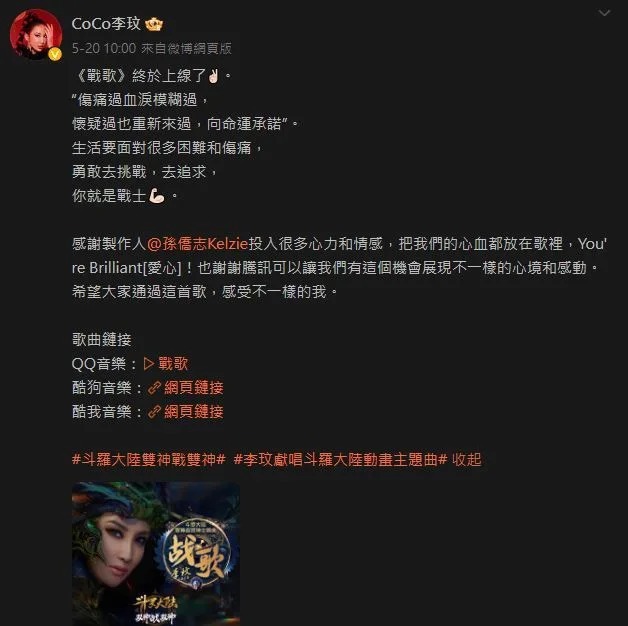Open the #斗羅大陸雙神戰雙神# hashtag

(149, 459)
